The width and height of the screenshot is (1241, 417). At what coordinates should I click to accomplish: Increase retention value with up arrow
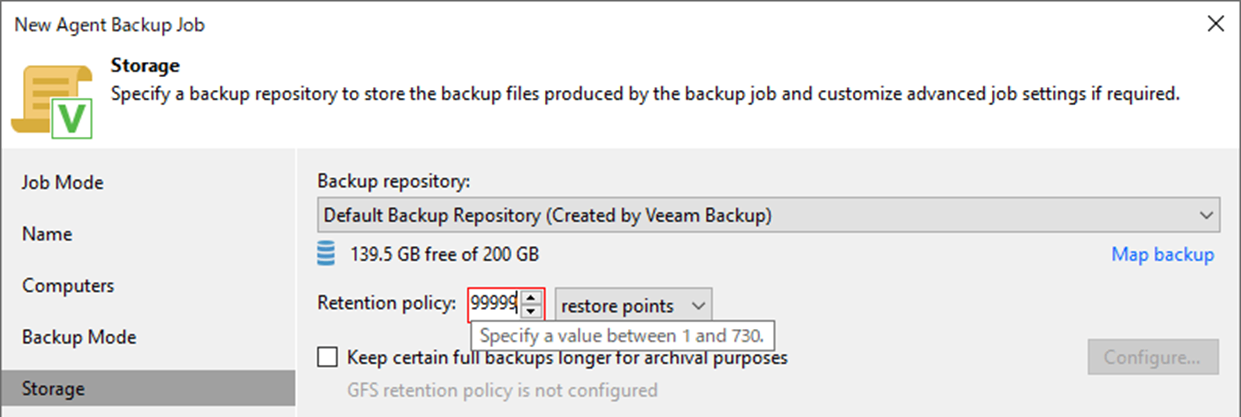pyautogui.click(x=531, y=298)
